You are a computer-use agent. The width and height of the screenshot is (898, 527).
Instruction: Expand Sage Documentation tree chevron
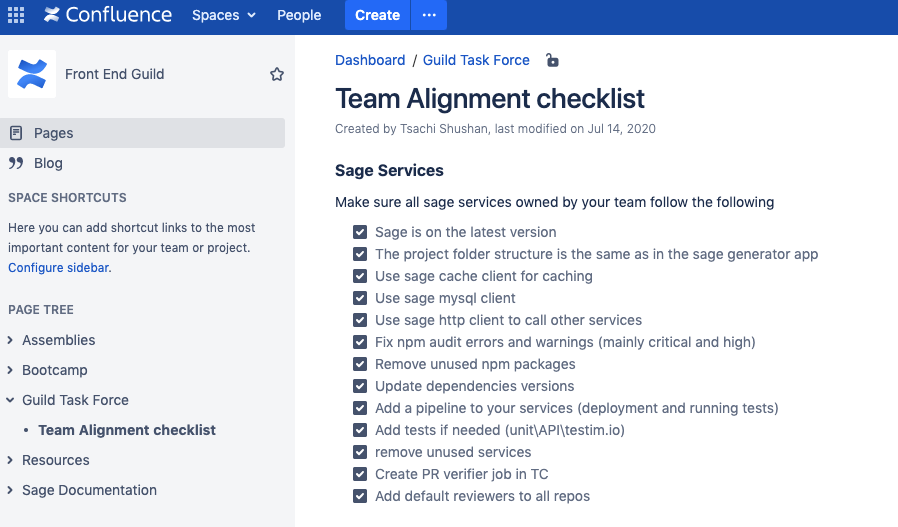coord(10,490)
